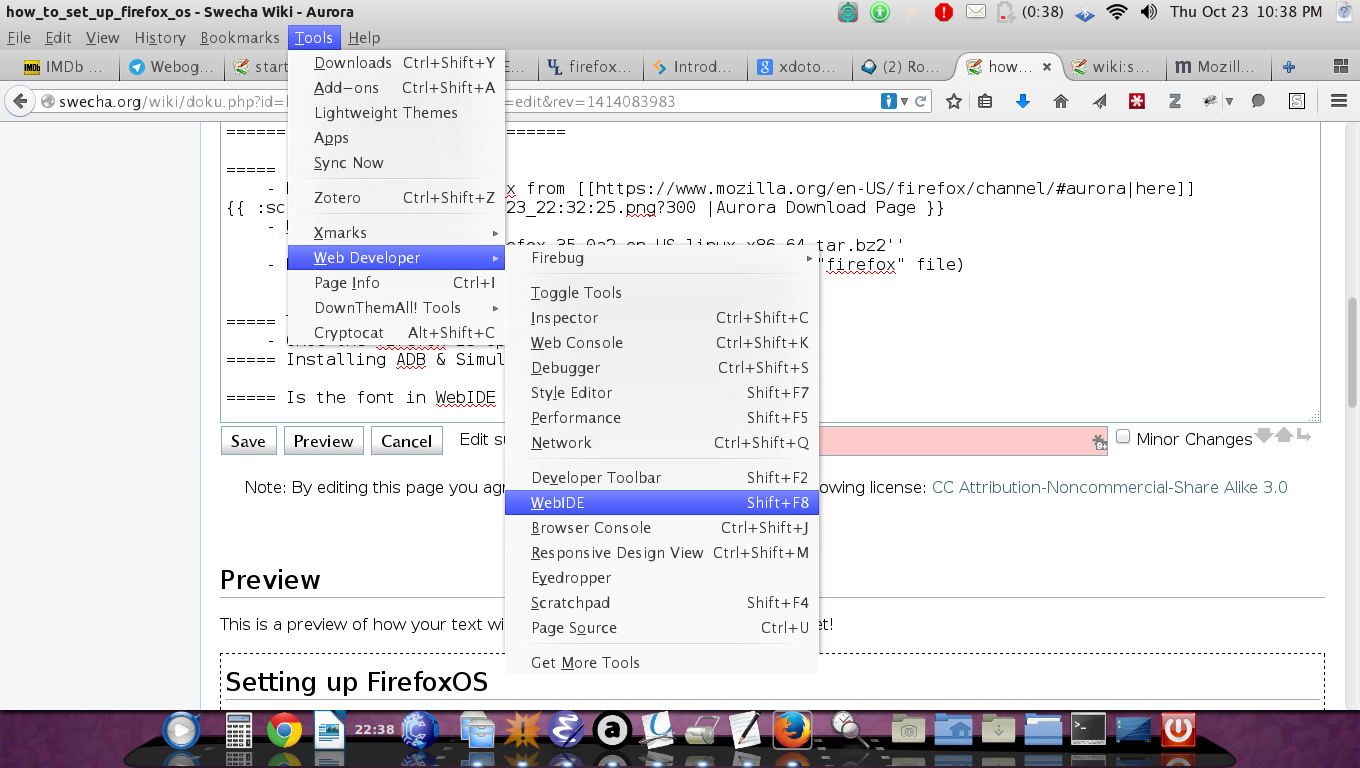The height and width of the screenshot is (768, 1360).
Task: Click the S extension icon in toolbar
Action: (x=1297, y=101)
